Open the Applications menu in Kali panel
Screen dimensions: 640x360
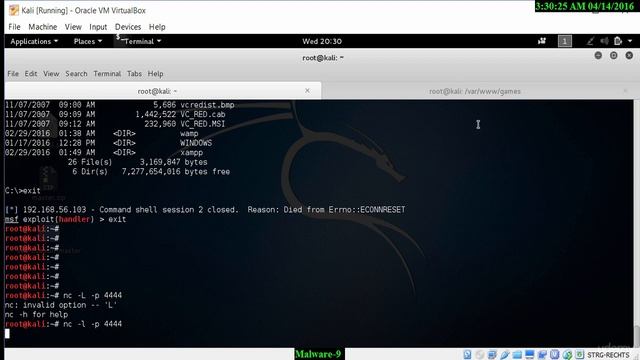point(34,41)
